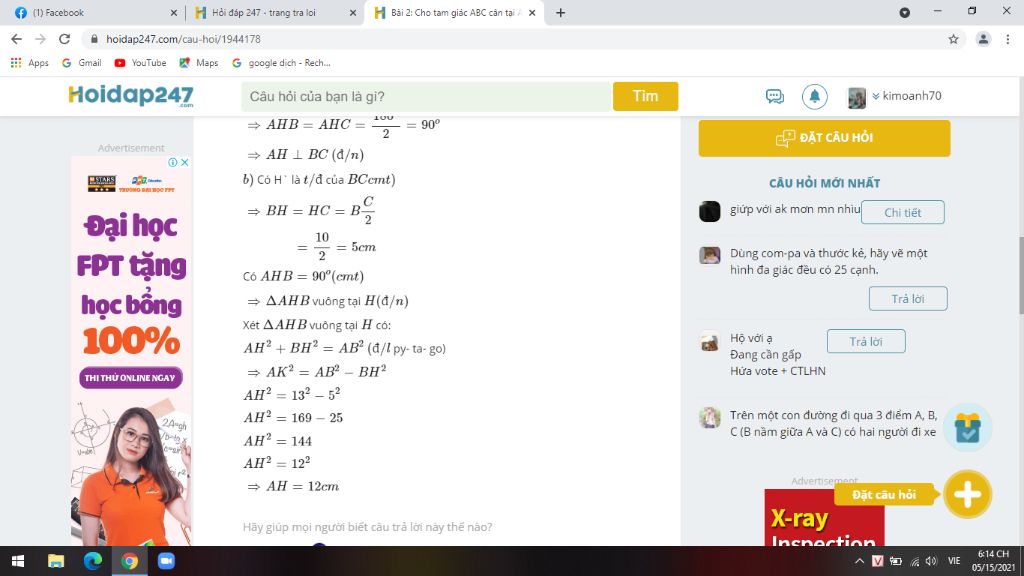Close the FPT ad with X

(x=185, y=163)
